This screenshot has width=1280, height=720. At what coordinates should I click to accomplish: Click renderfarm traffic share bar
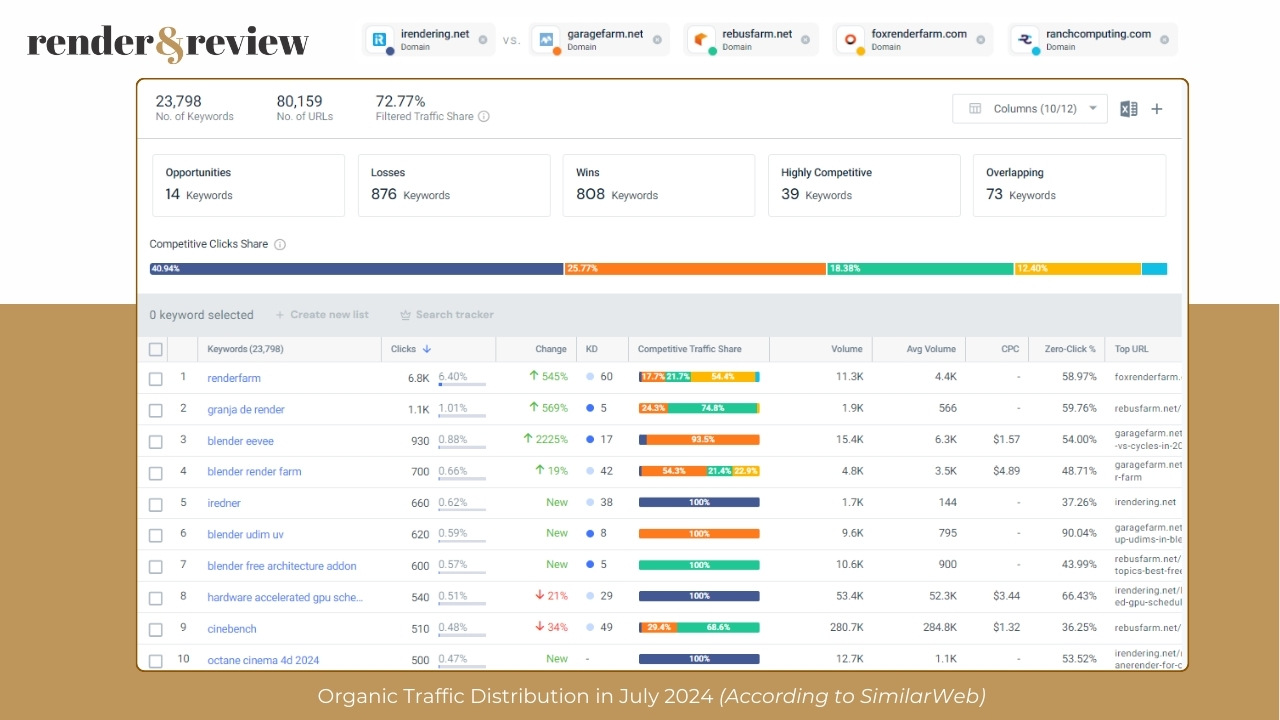click(699, 377)
